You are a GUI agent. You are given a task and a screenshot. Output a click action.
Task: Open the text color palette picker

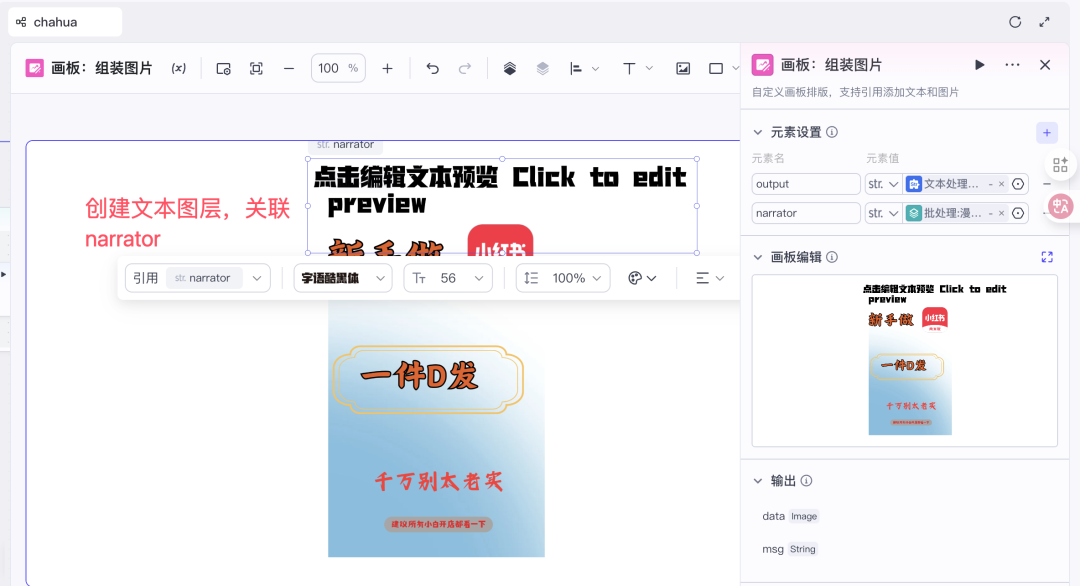[x=641, y=278]
